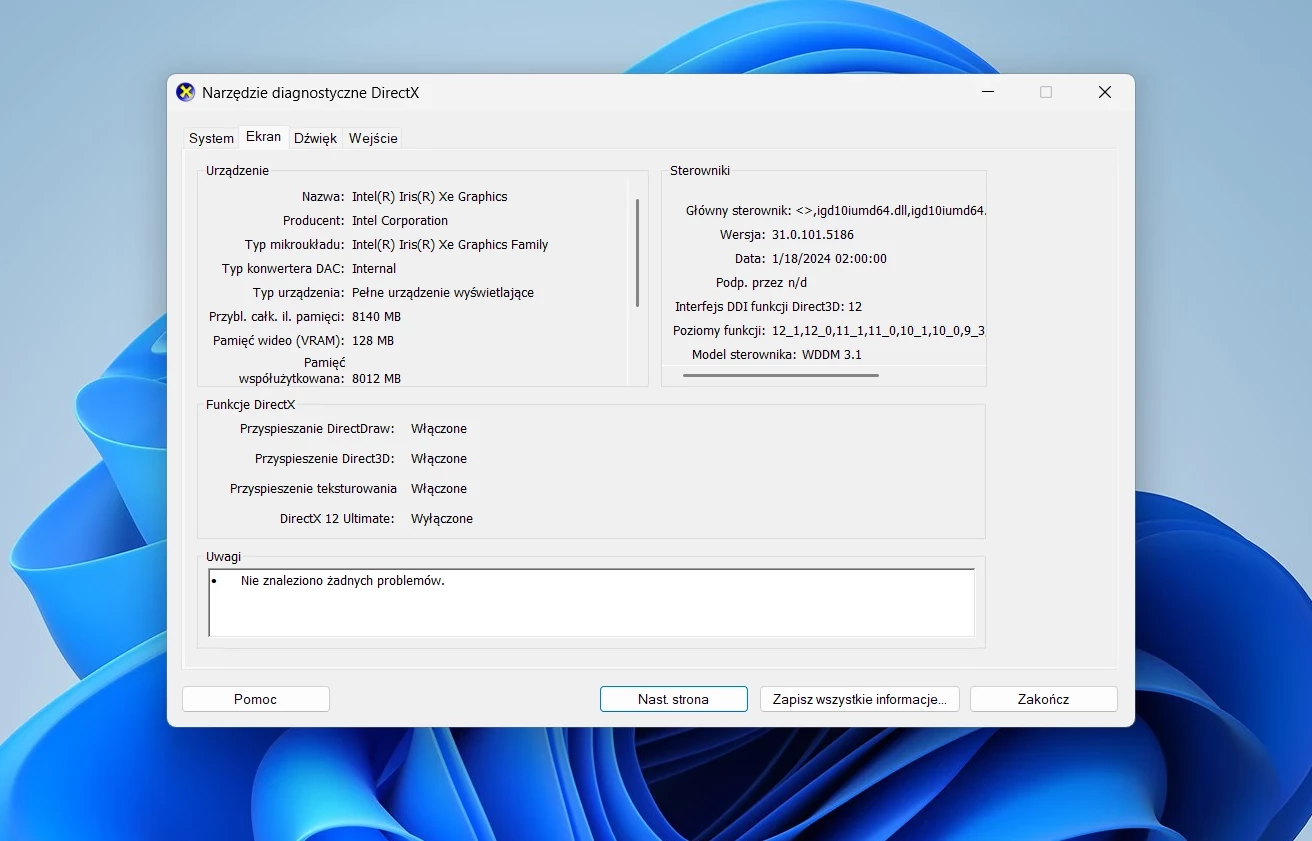Click the Główny sterownik file list value
This screenshot has width=1312, height=841.
[x=890, y=210]
